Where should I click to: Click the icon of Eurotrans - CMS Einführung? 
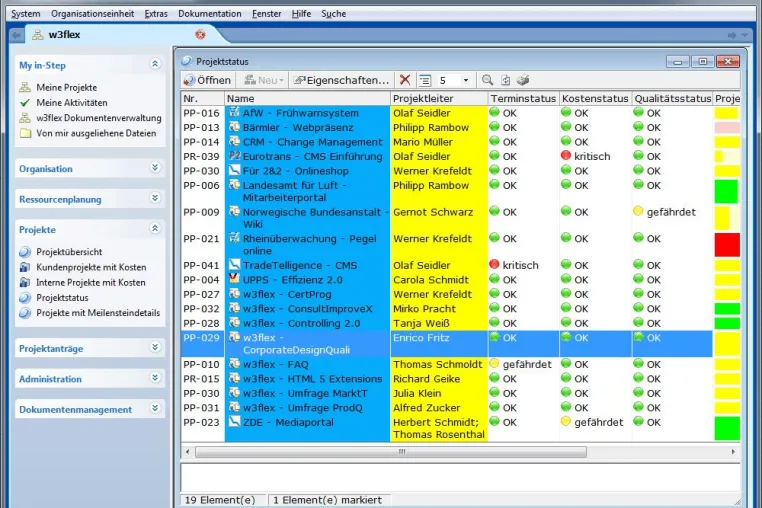(x=234, y=156)
